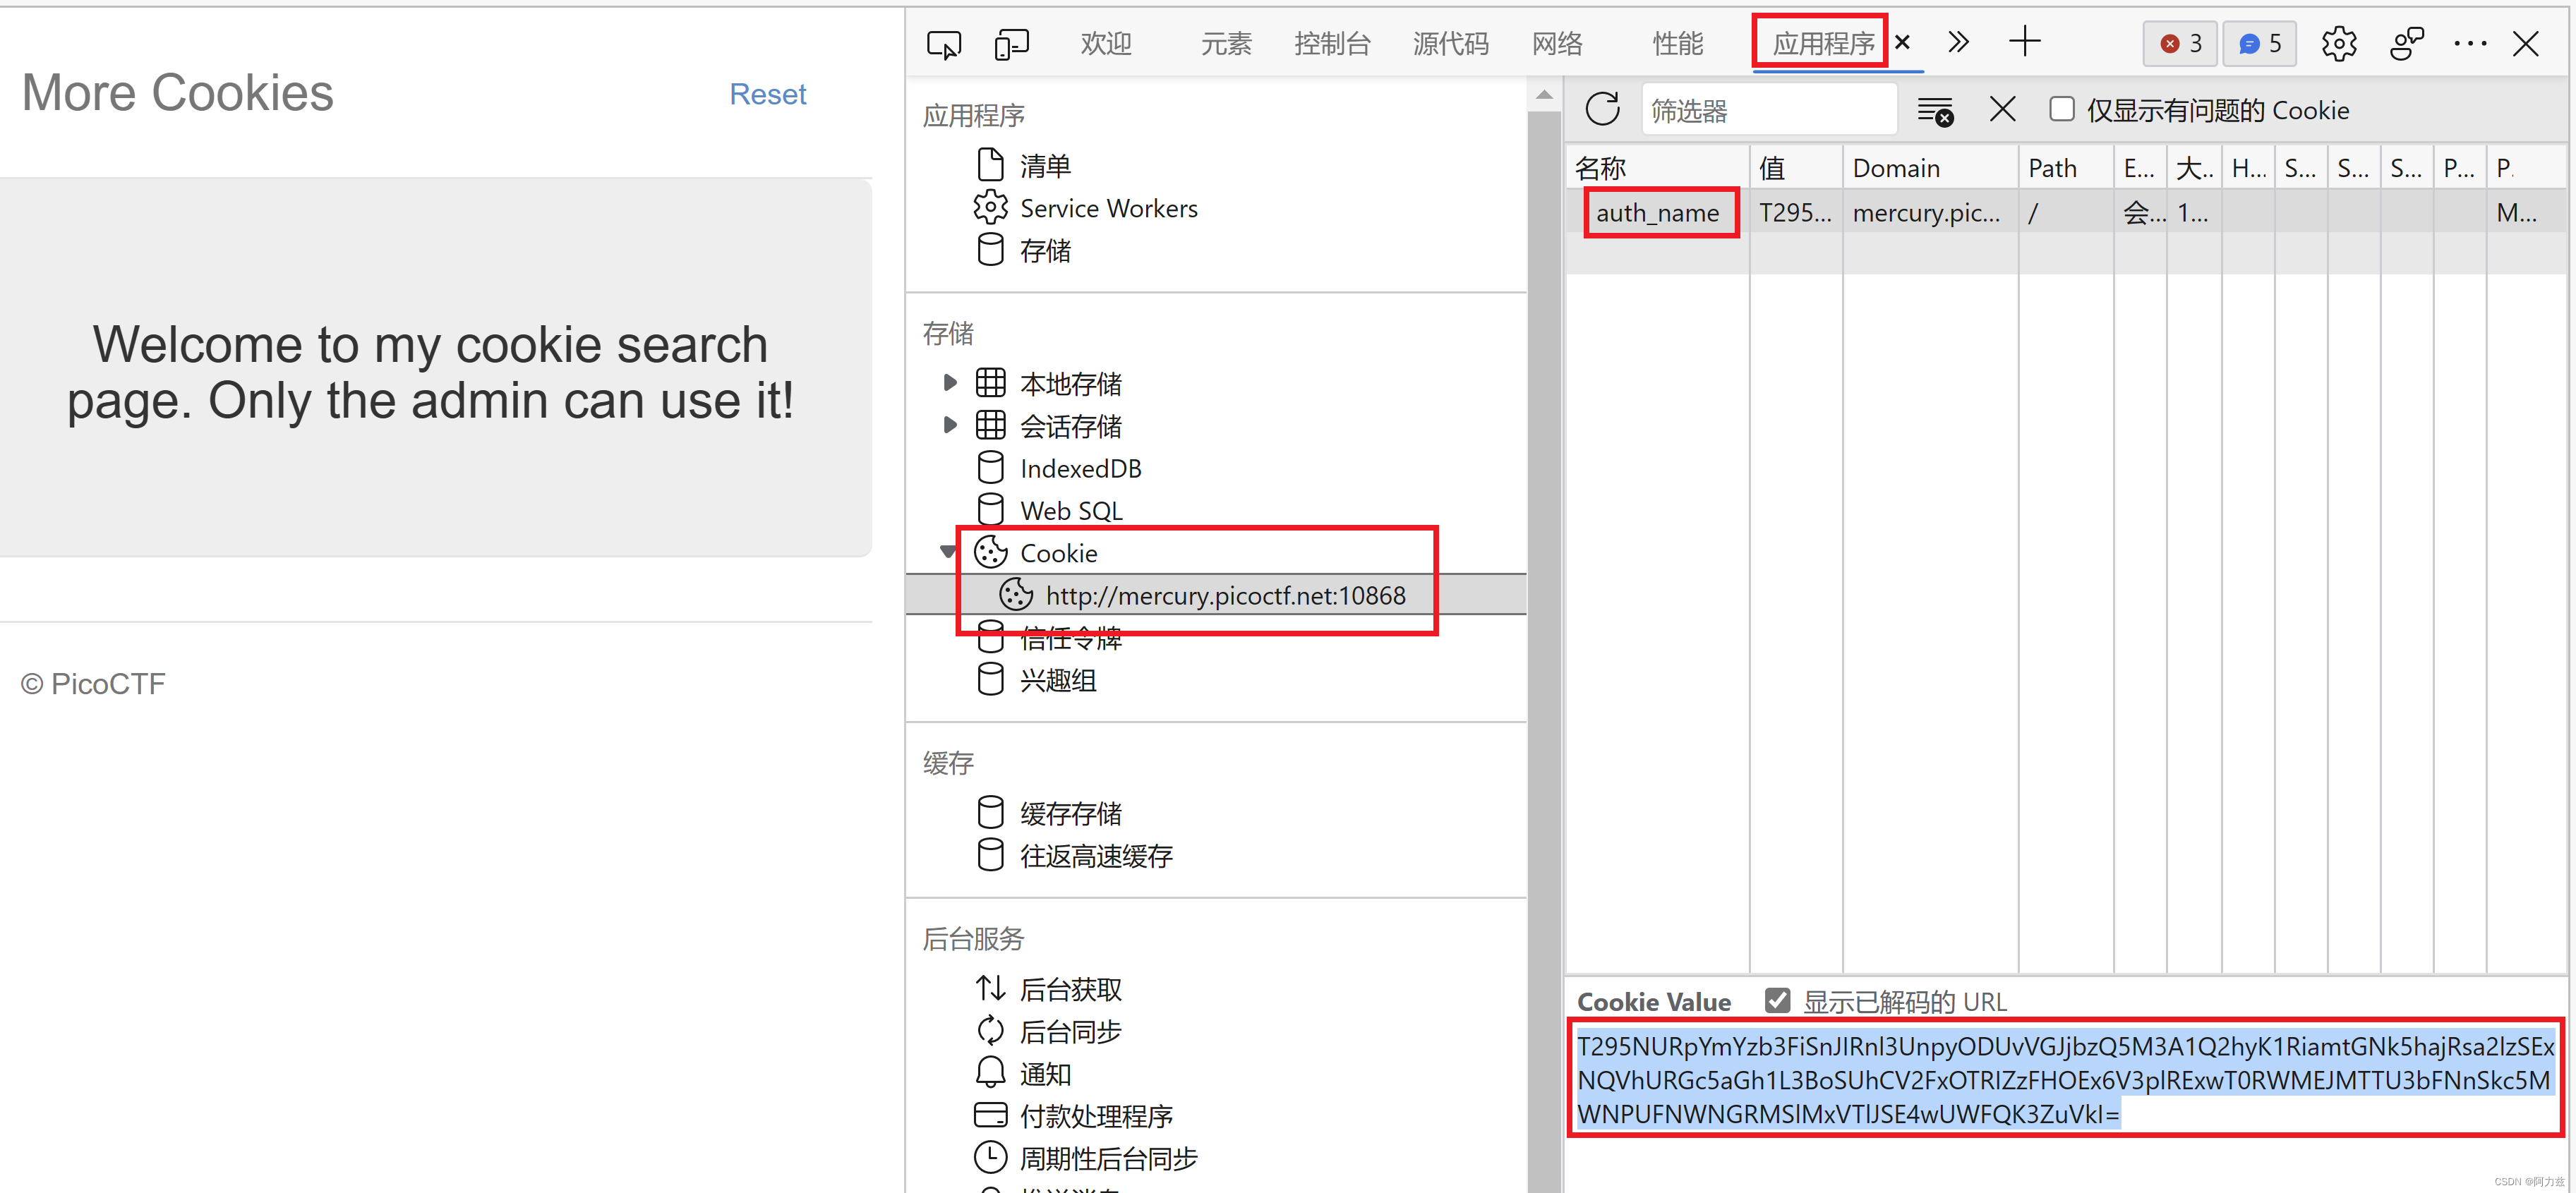Viewport: 2576px width, 1193px height.
Task: Collapse the Cookie tree node
Action: [948, 551]
